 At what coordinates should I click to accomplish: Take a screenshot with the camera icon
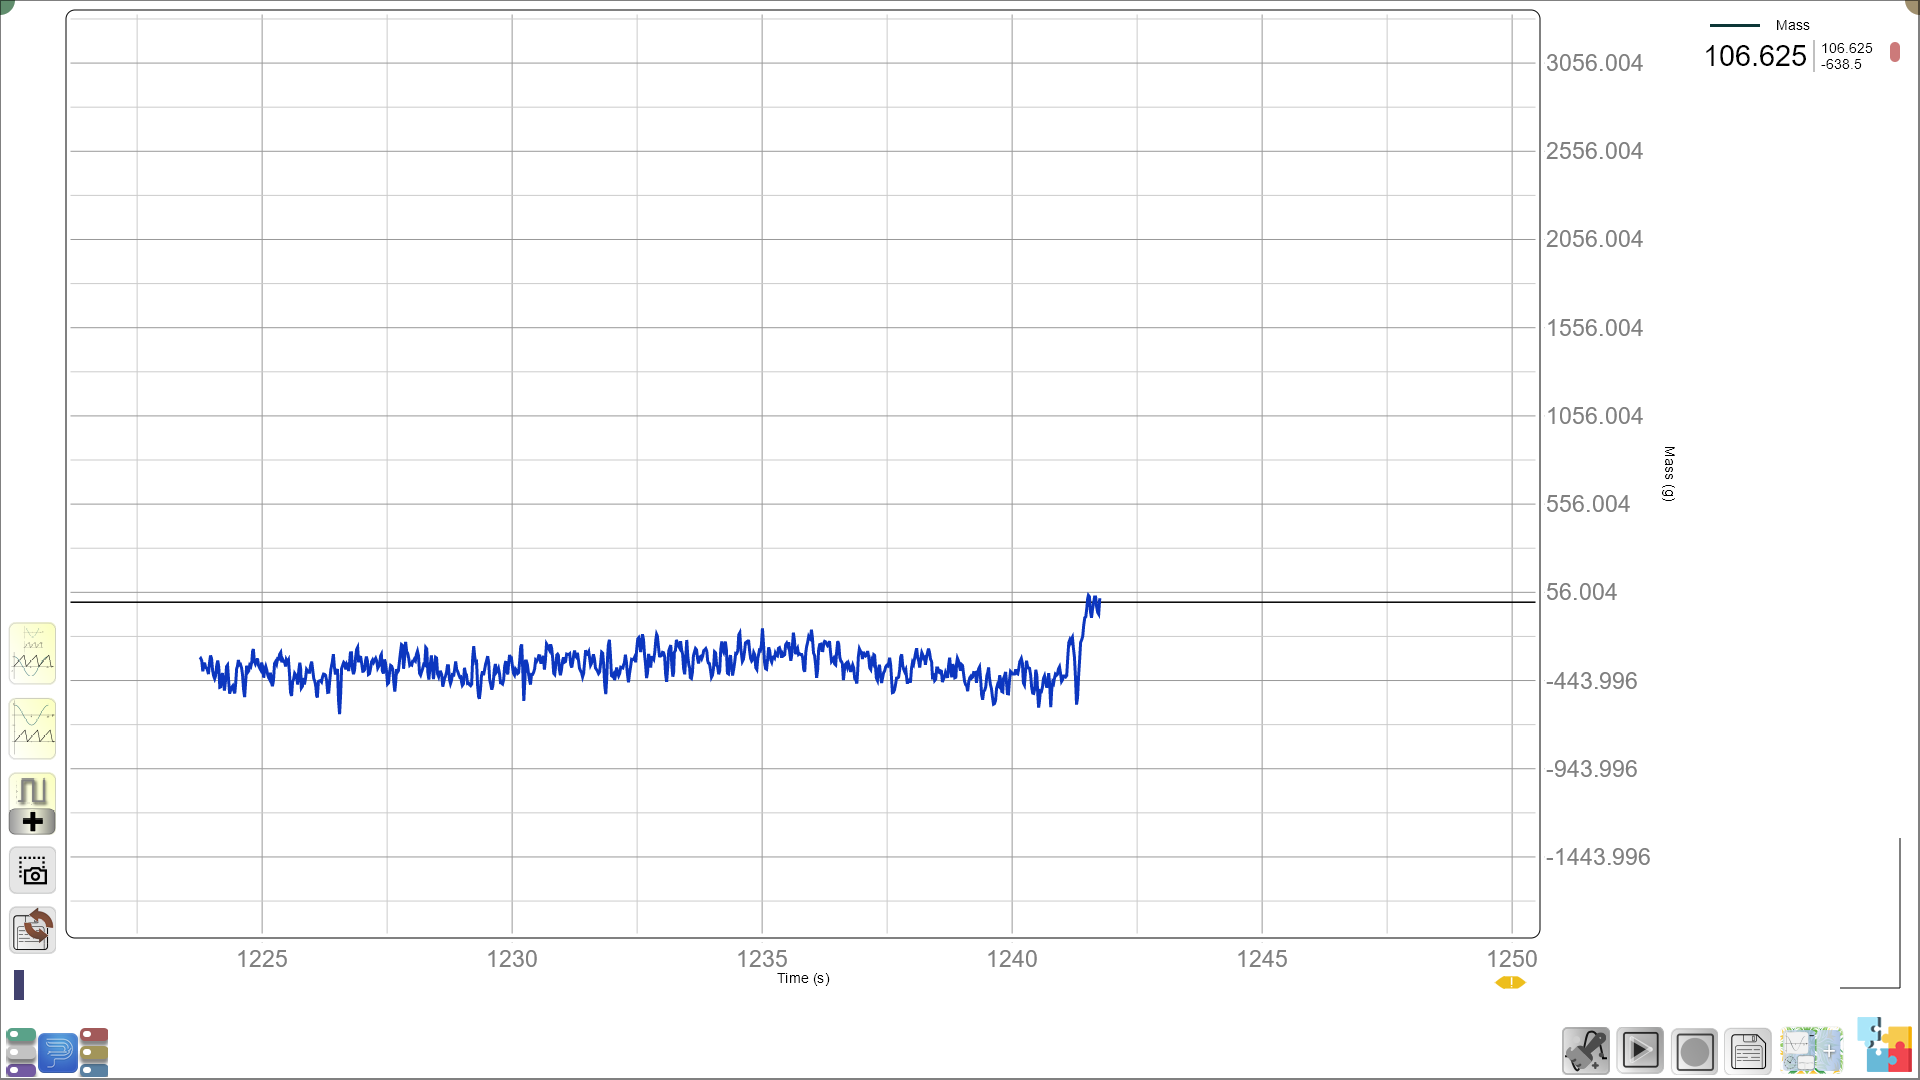[x=32, y=871]
